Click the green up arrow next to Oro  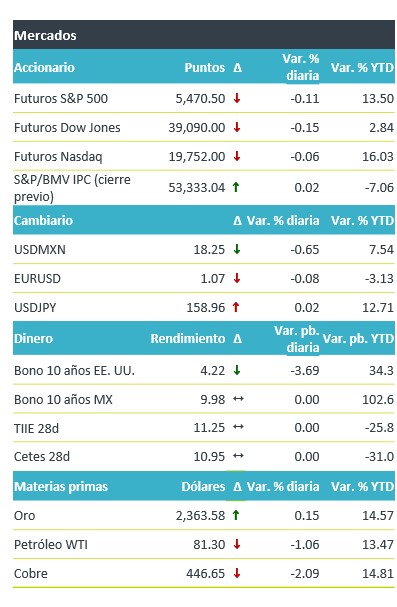(x=236, y=515)
